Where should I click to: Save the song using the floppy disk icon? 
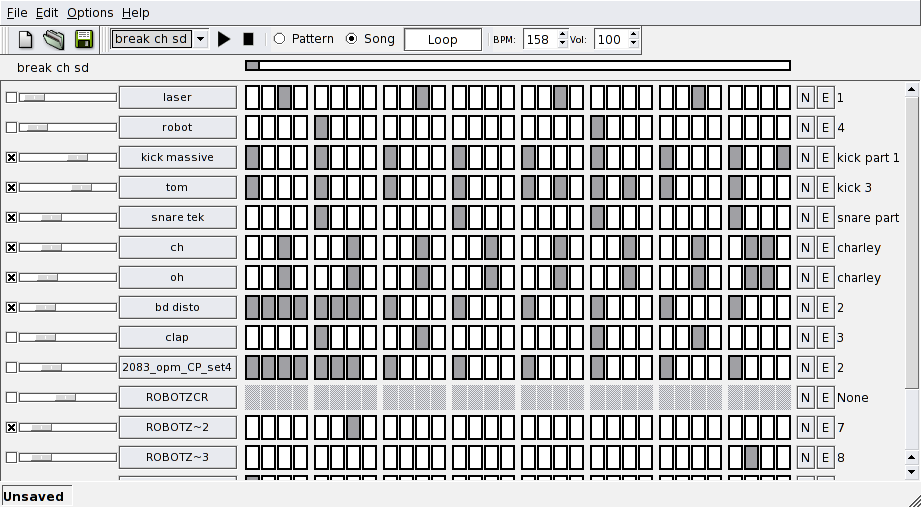(84, 39)
